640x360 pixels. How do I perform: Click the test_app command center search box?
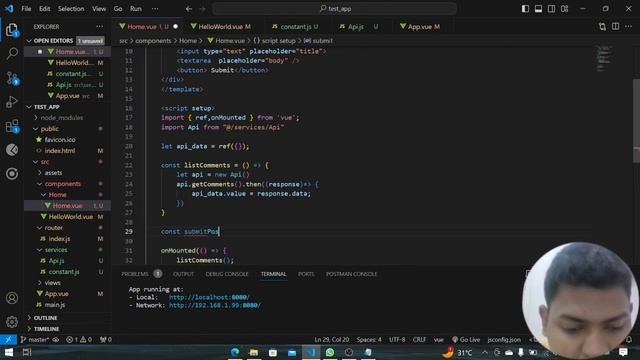point(334,9)
